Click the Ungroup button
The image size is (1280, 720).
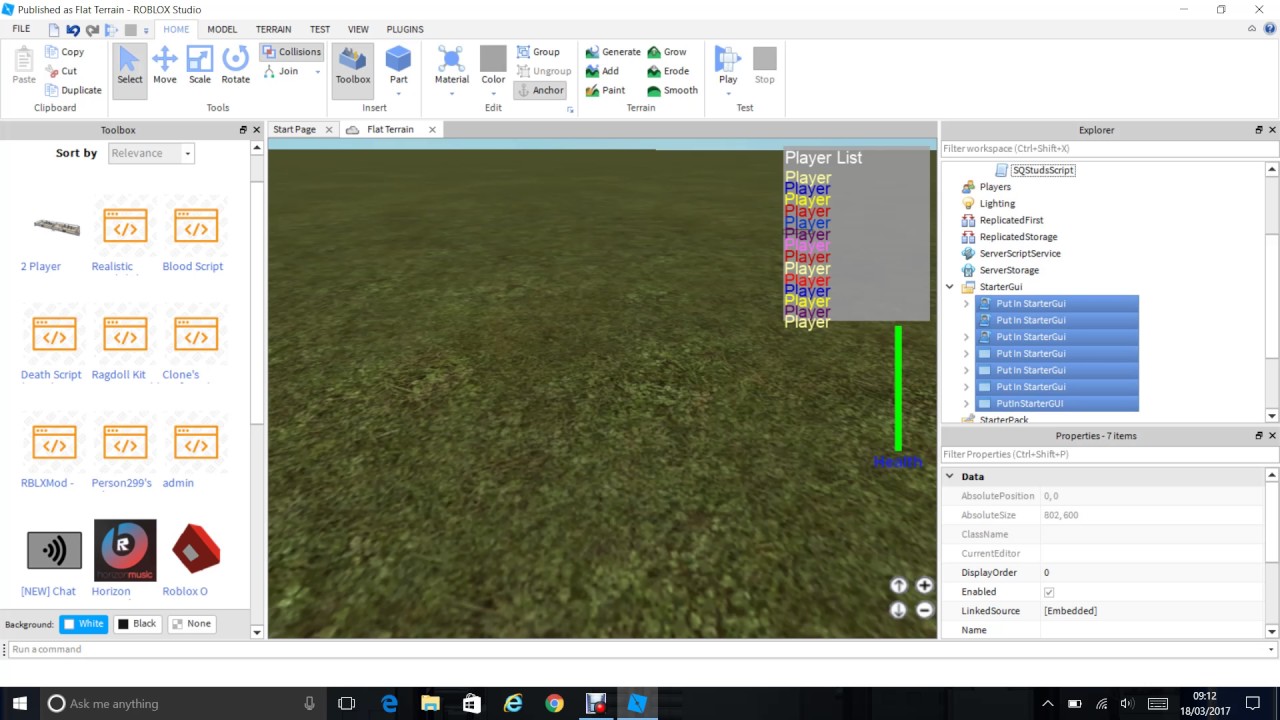[544, 71]
